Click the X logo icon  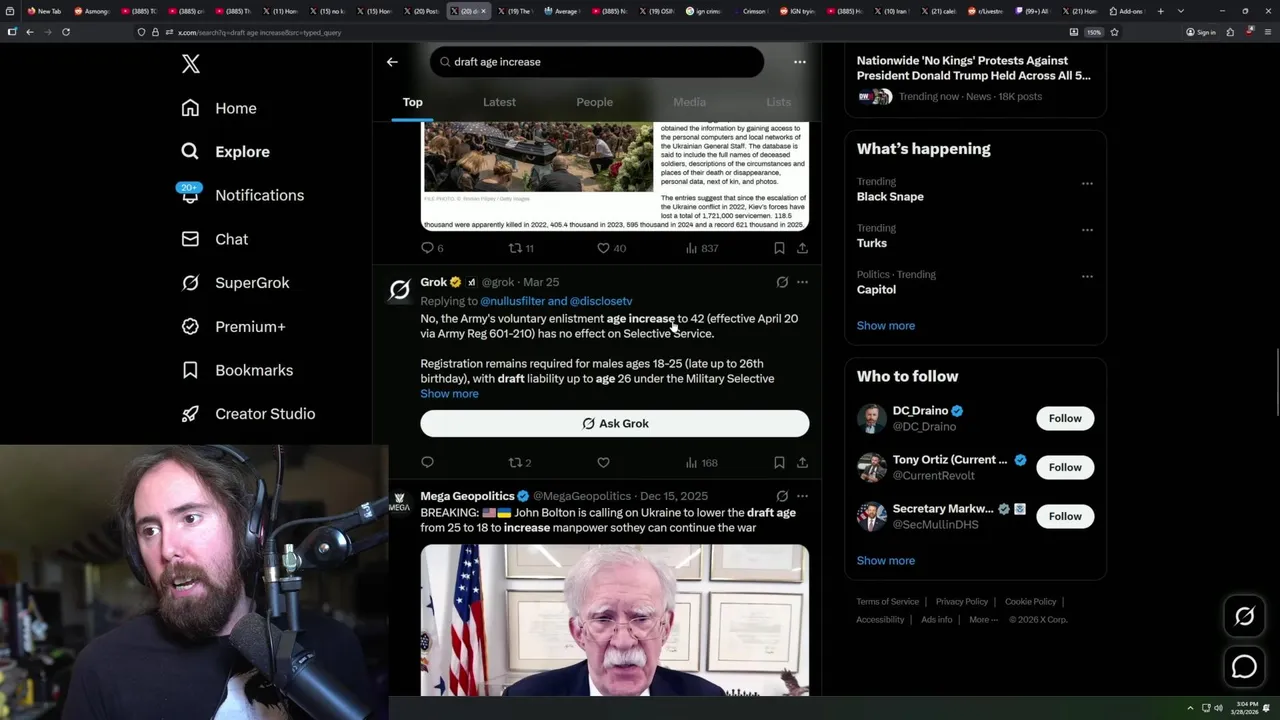191,65
